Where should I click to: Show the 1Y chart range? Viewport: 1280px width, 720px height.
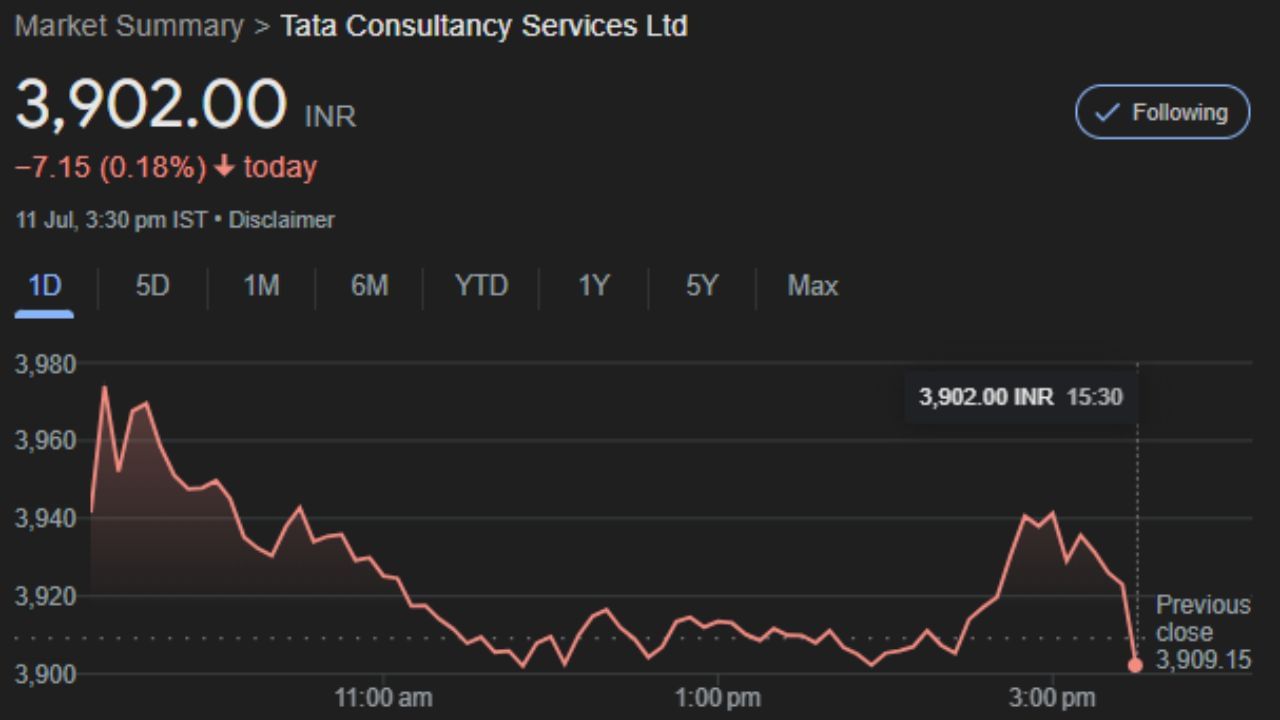coord(593,286)
